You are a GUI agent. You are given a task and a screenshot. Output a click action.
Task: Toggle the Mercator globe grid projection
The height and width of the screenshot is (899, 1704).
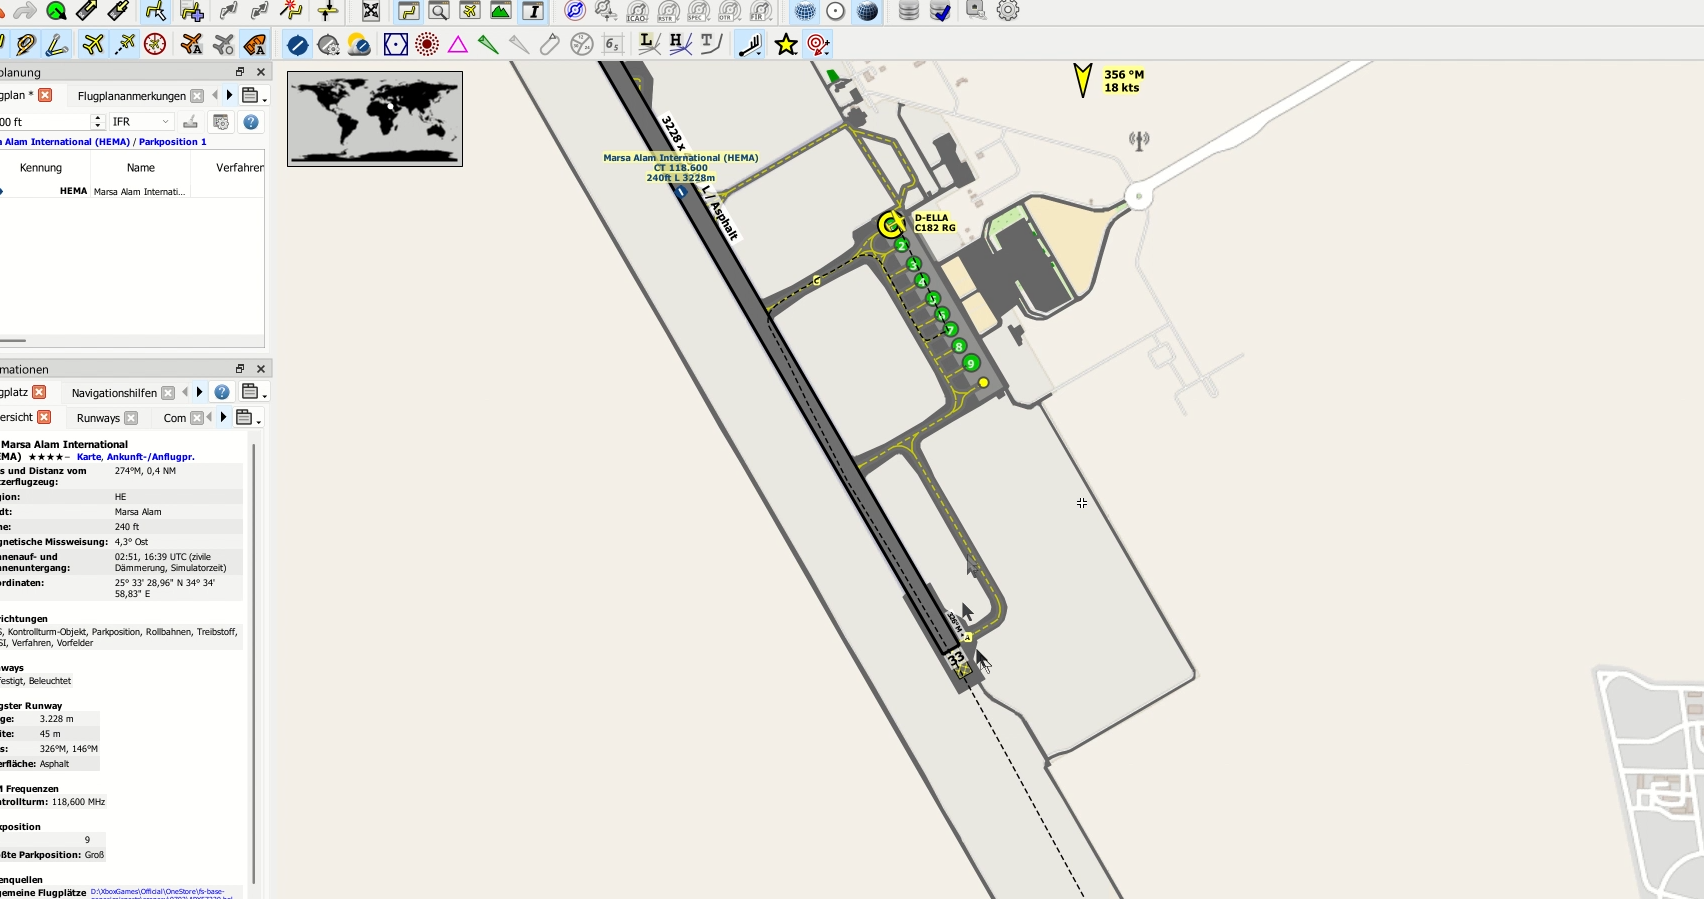point(804,11)
